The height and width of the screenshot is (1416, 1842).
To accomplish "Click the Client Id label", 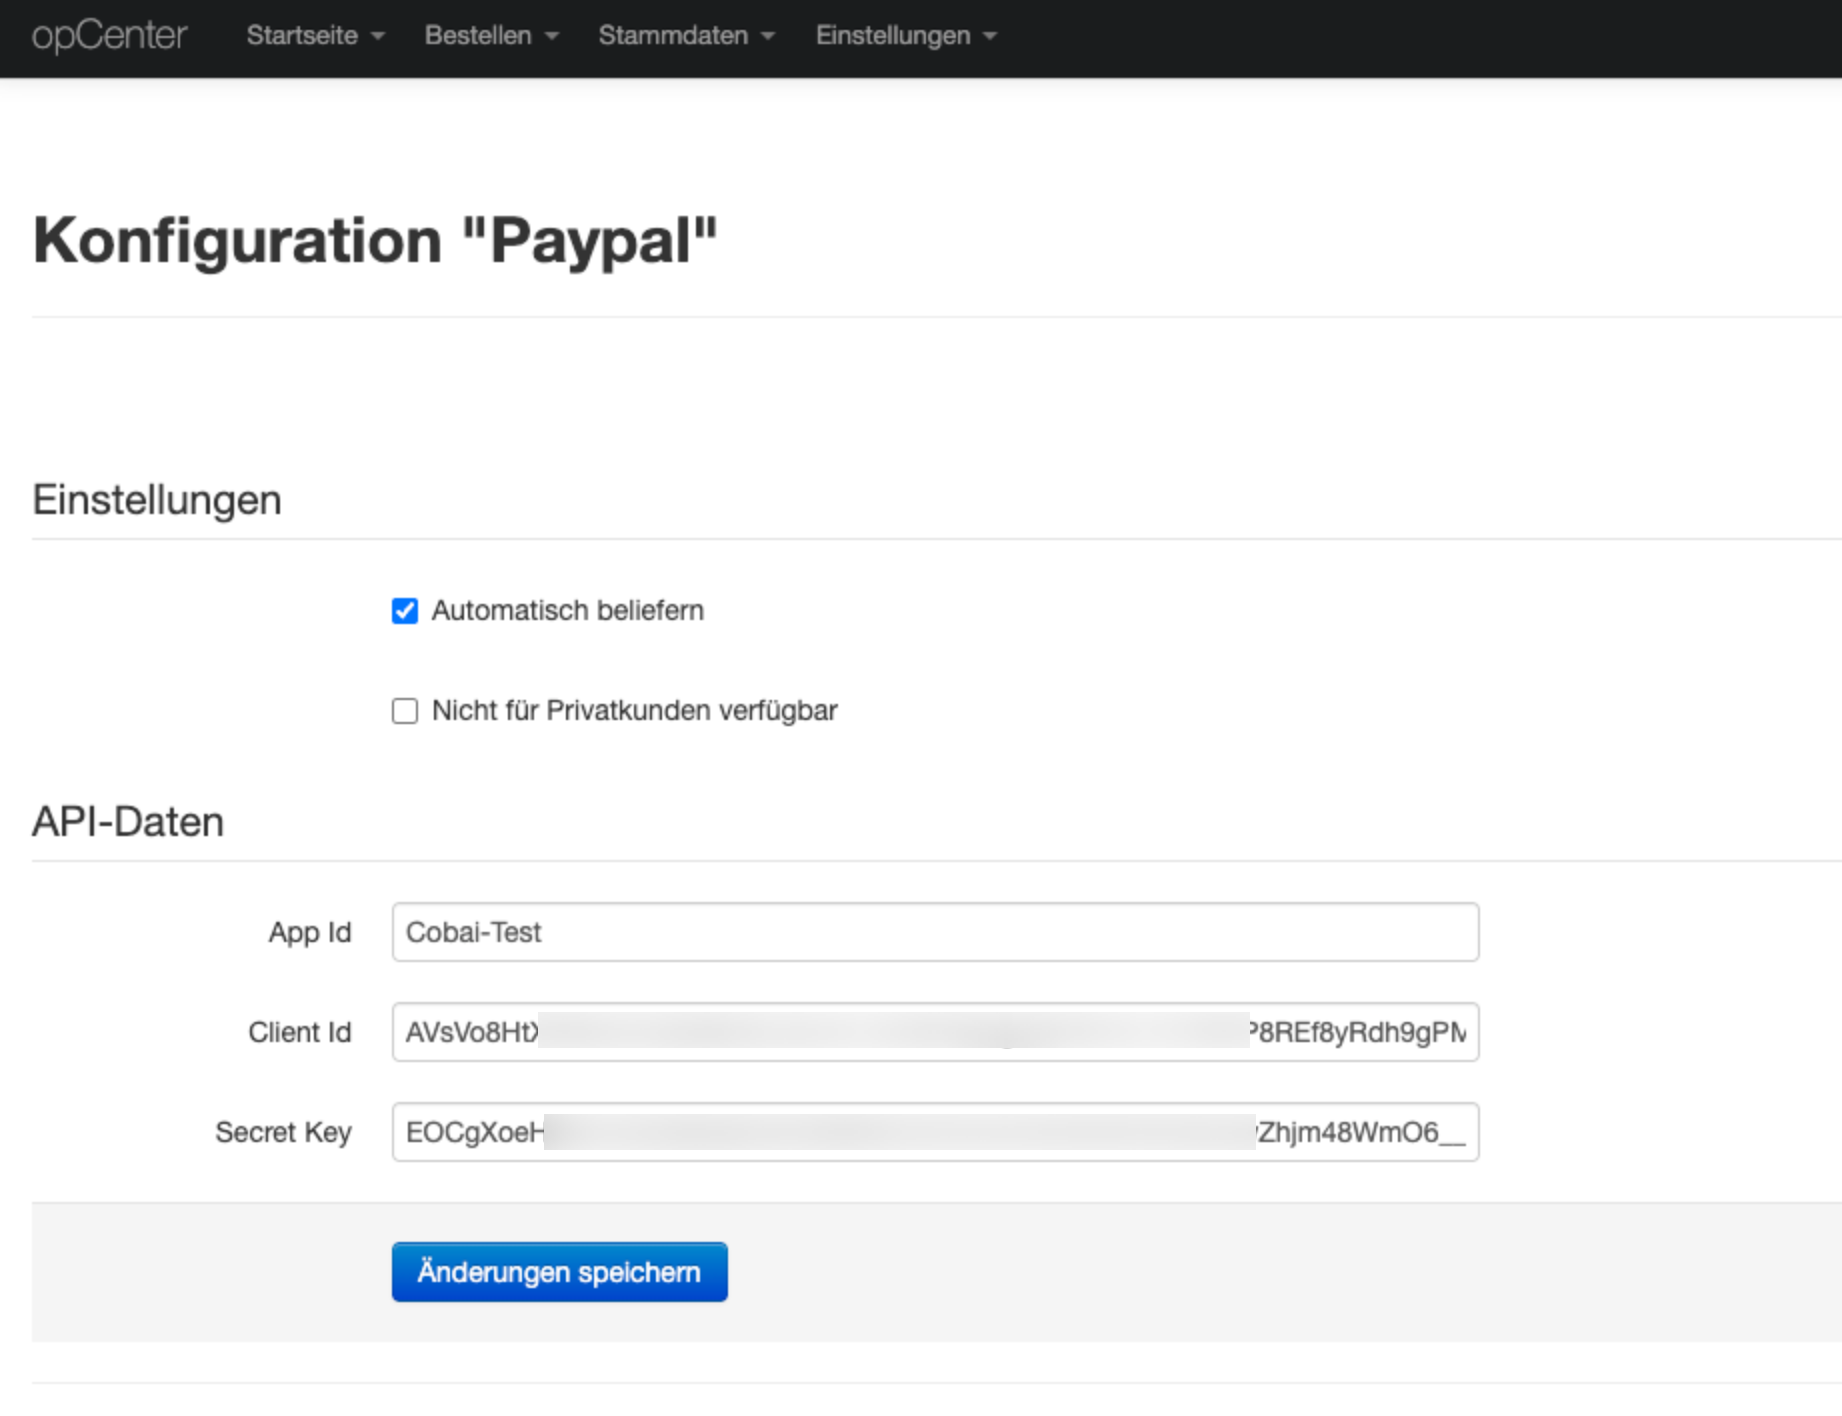I will click(300, 1032).
